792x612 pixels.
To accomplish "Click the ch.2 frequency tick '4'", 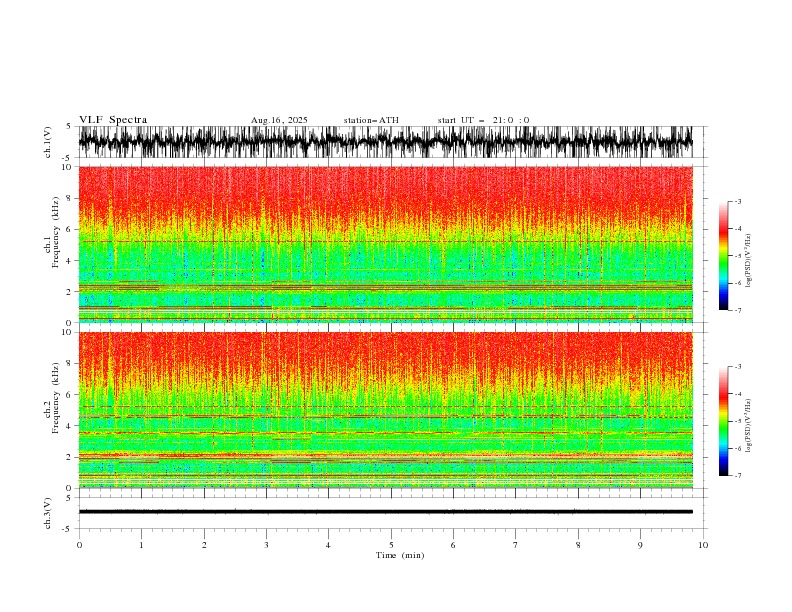I will [x=69, y=426].
